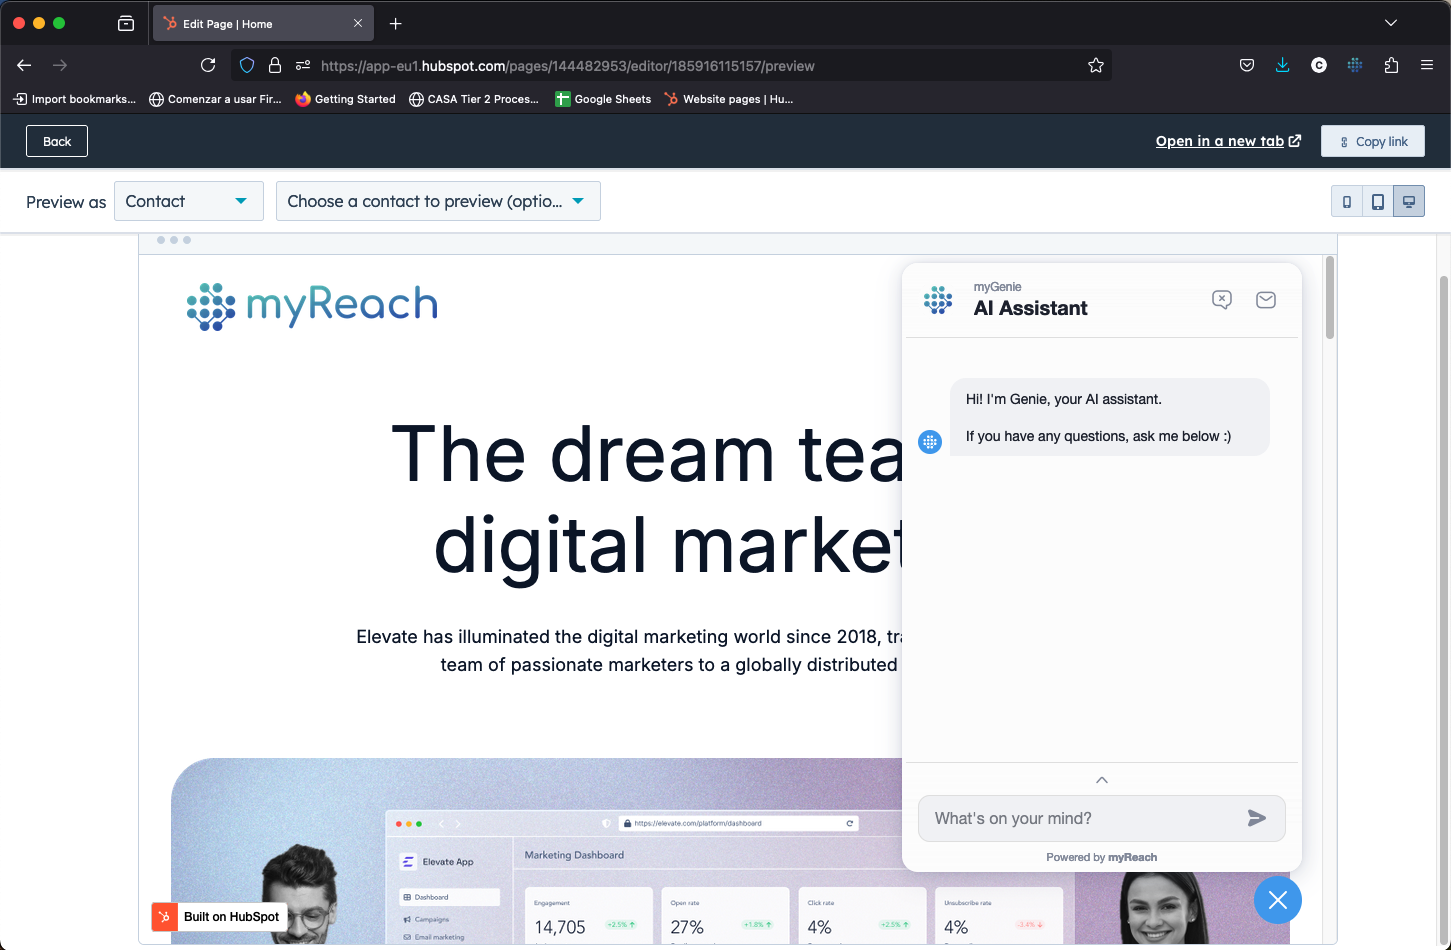Click the send message arrow icon
Image resolution: width=1451 pixels, height=950 pixels.
[x=1257, y=818]
